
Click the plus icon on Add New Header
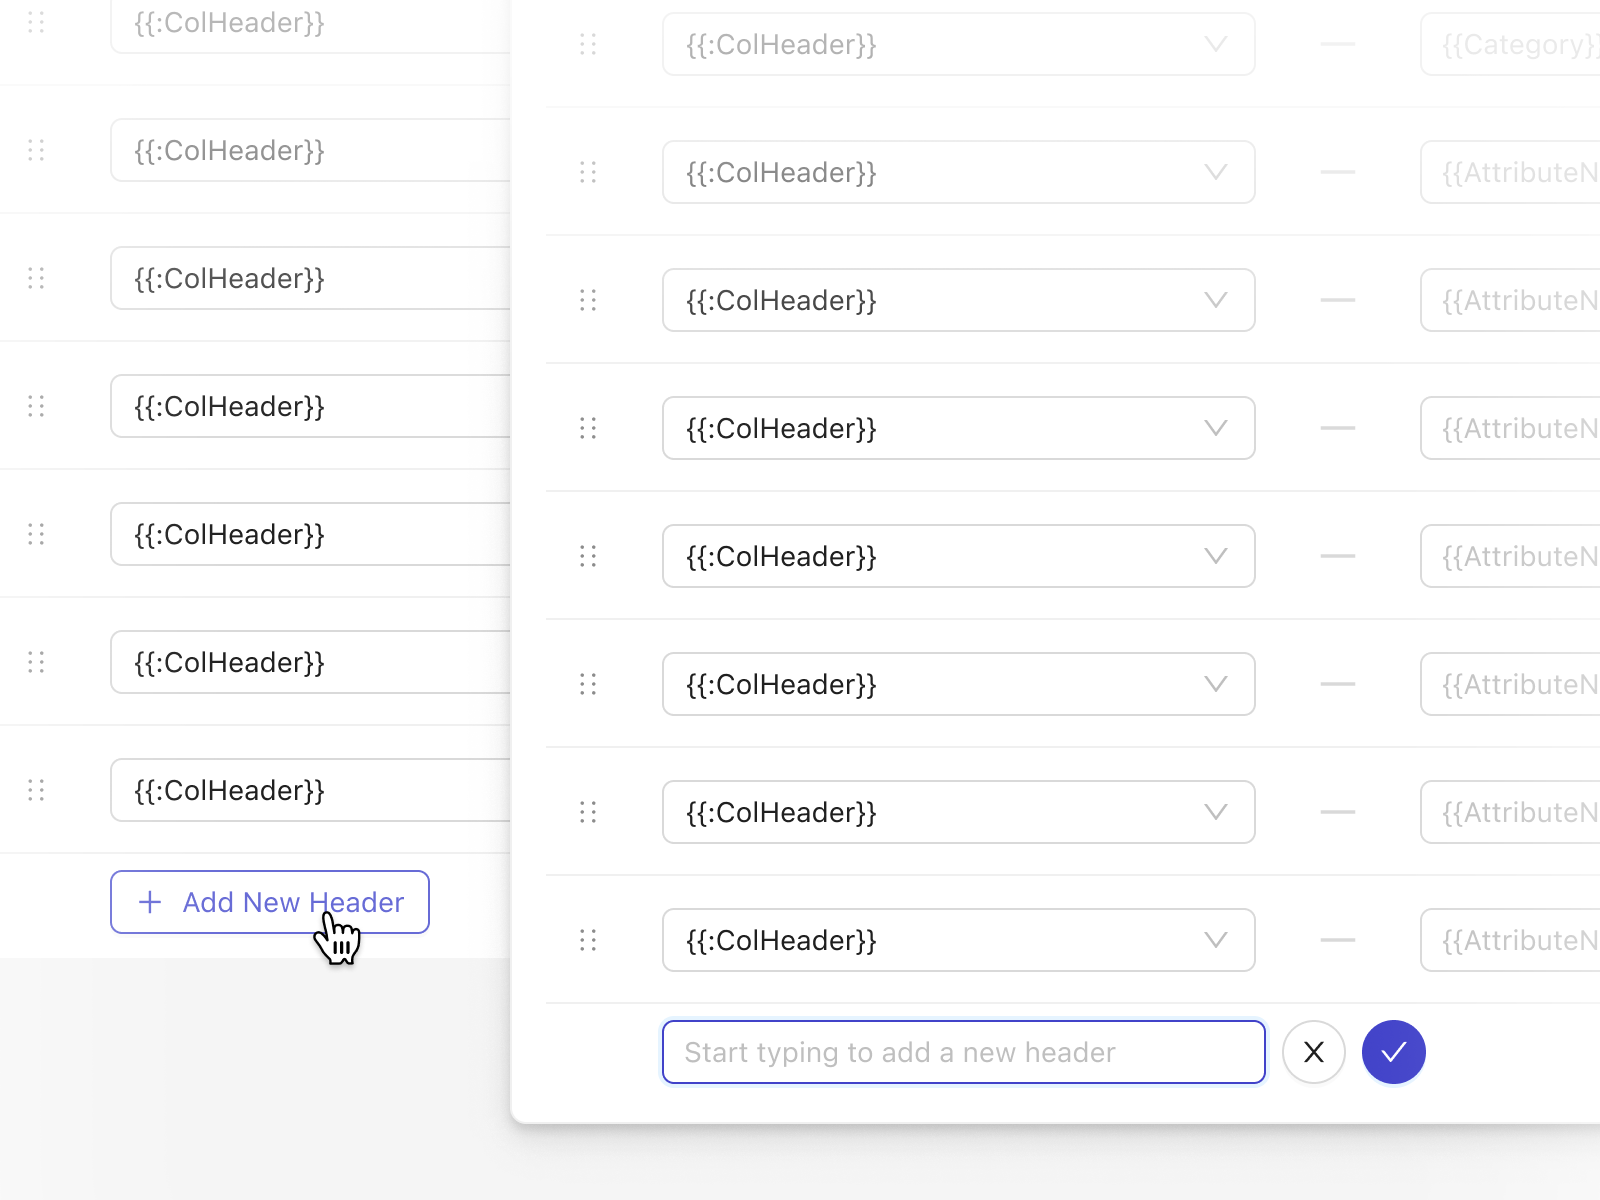[149, 902]
